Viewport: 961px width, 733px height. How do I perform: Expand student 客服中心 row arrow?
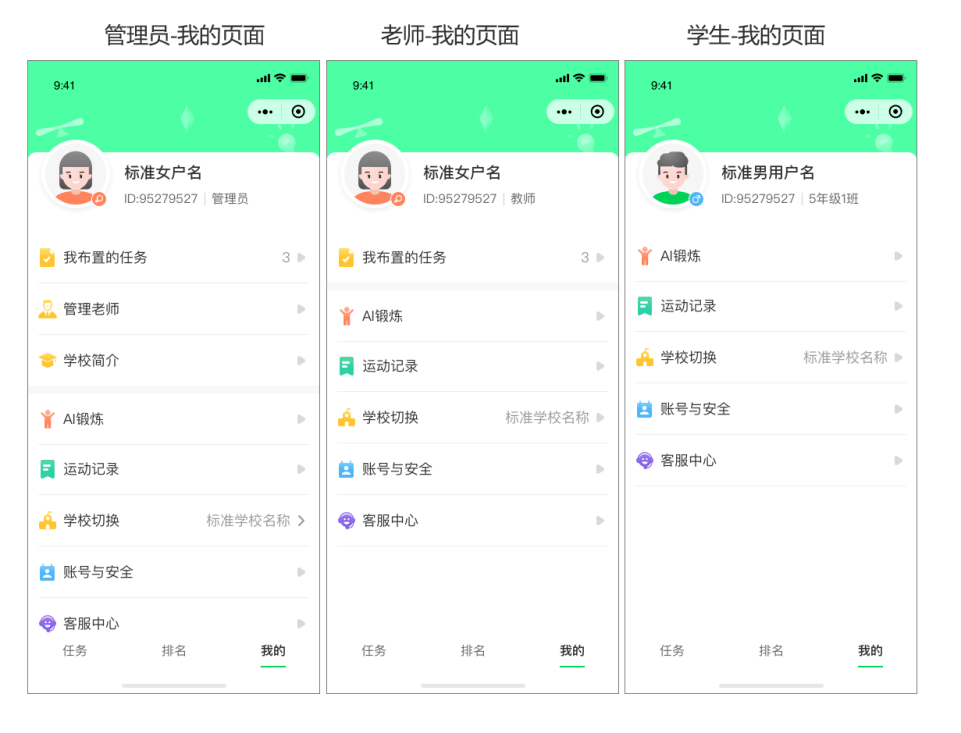tap(898, 461)
